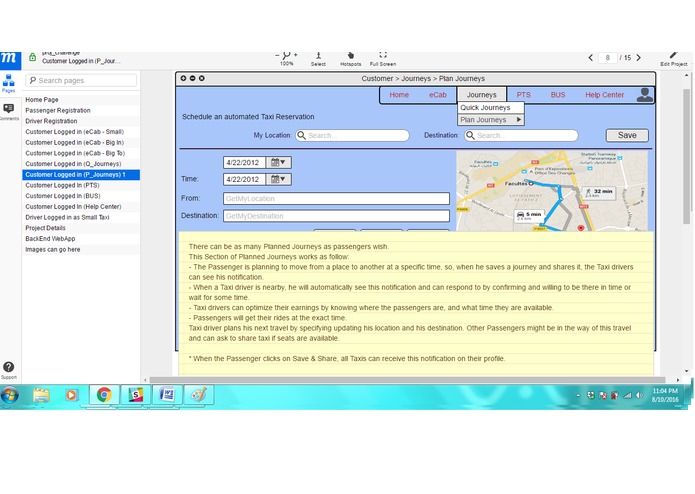The image size is (695, 494).
Task: Open Driver Logged in as Small Taxi page
Action: [x=81, y=217]
